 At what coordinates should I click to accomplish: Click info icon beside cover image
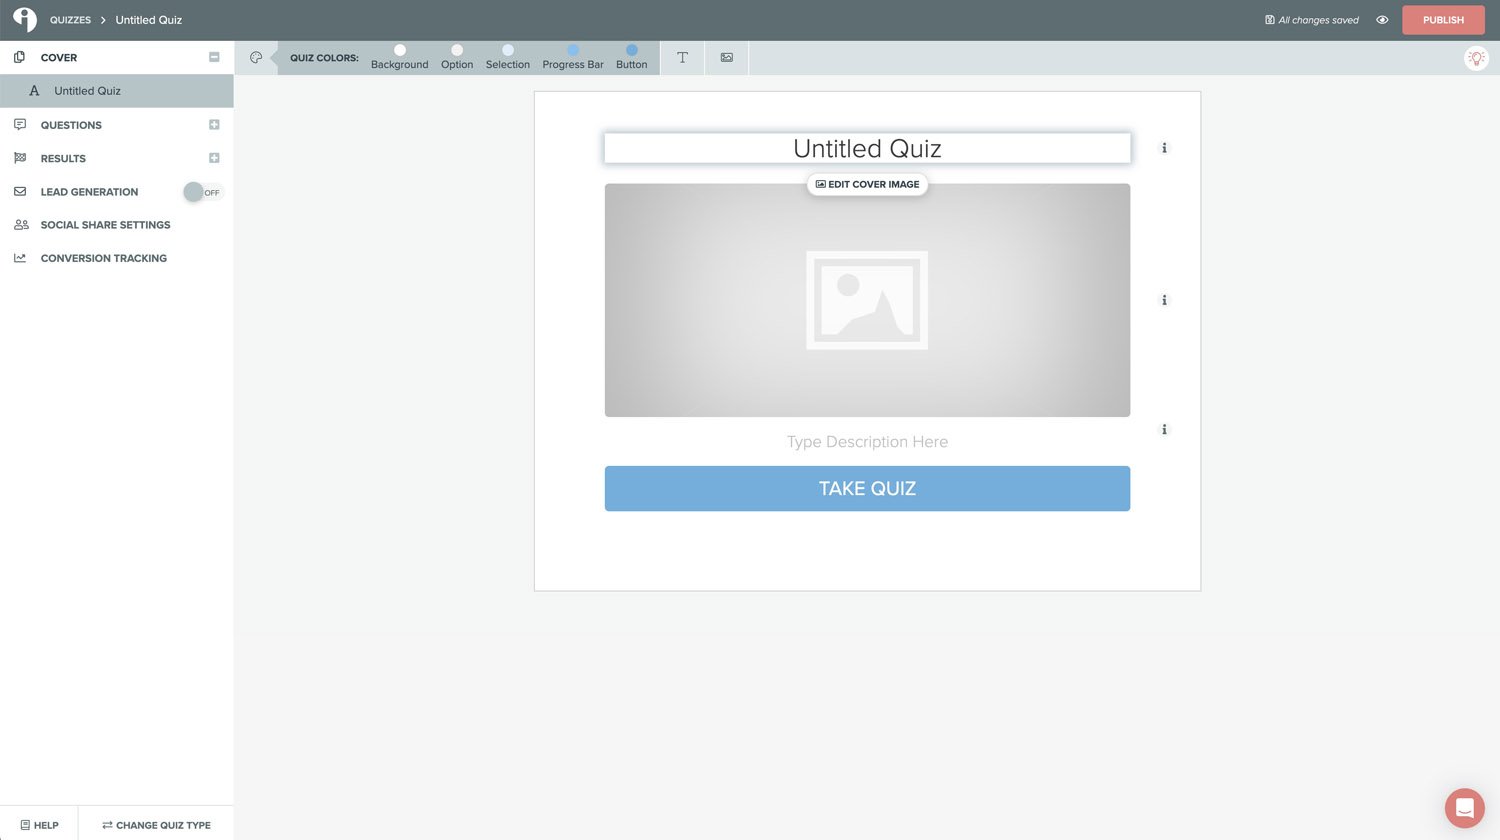coord(1164,300)
